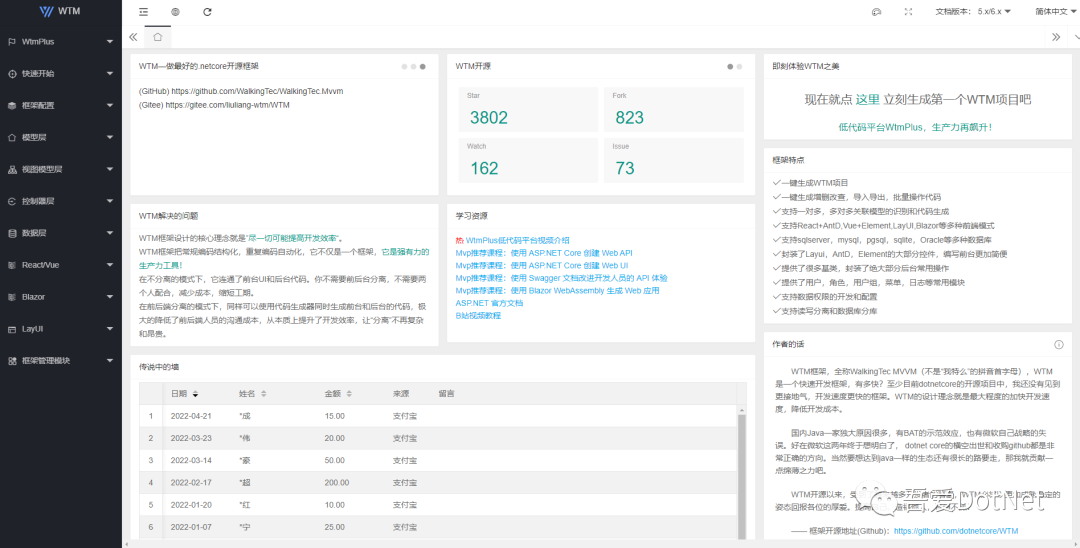
Task: Click the table's vertical scrollbar
Action: click(741, 475)
